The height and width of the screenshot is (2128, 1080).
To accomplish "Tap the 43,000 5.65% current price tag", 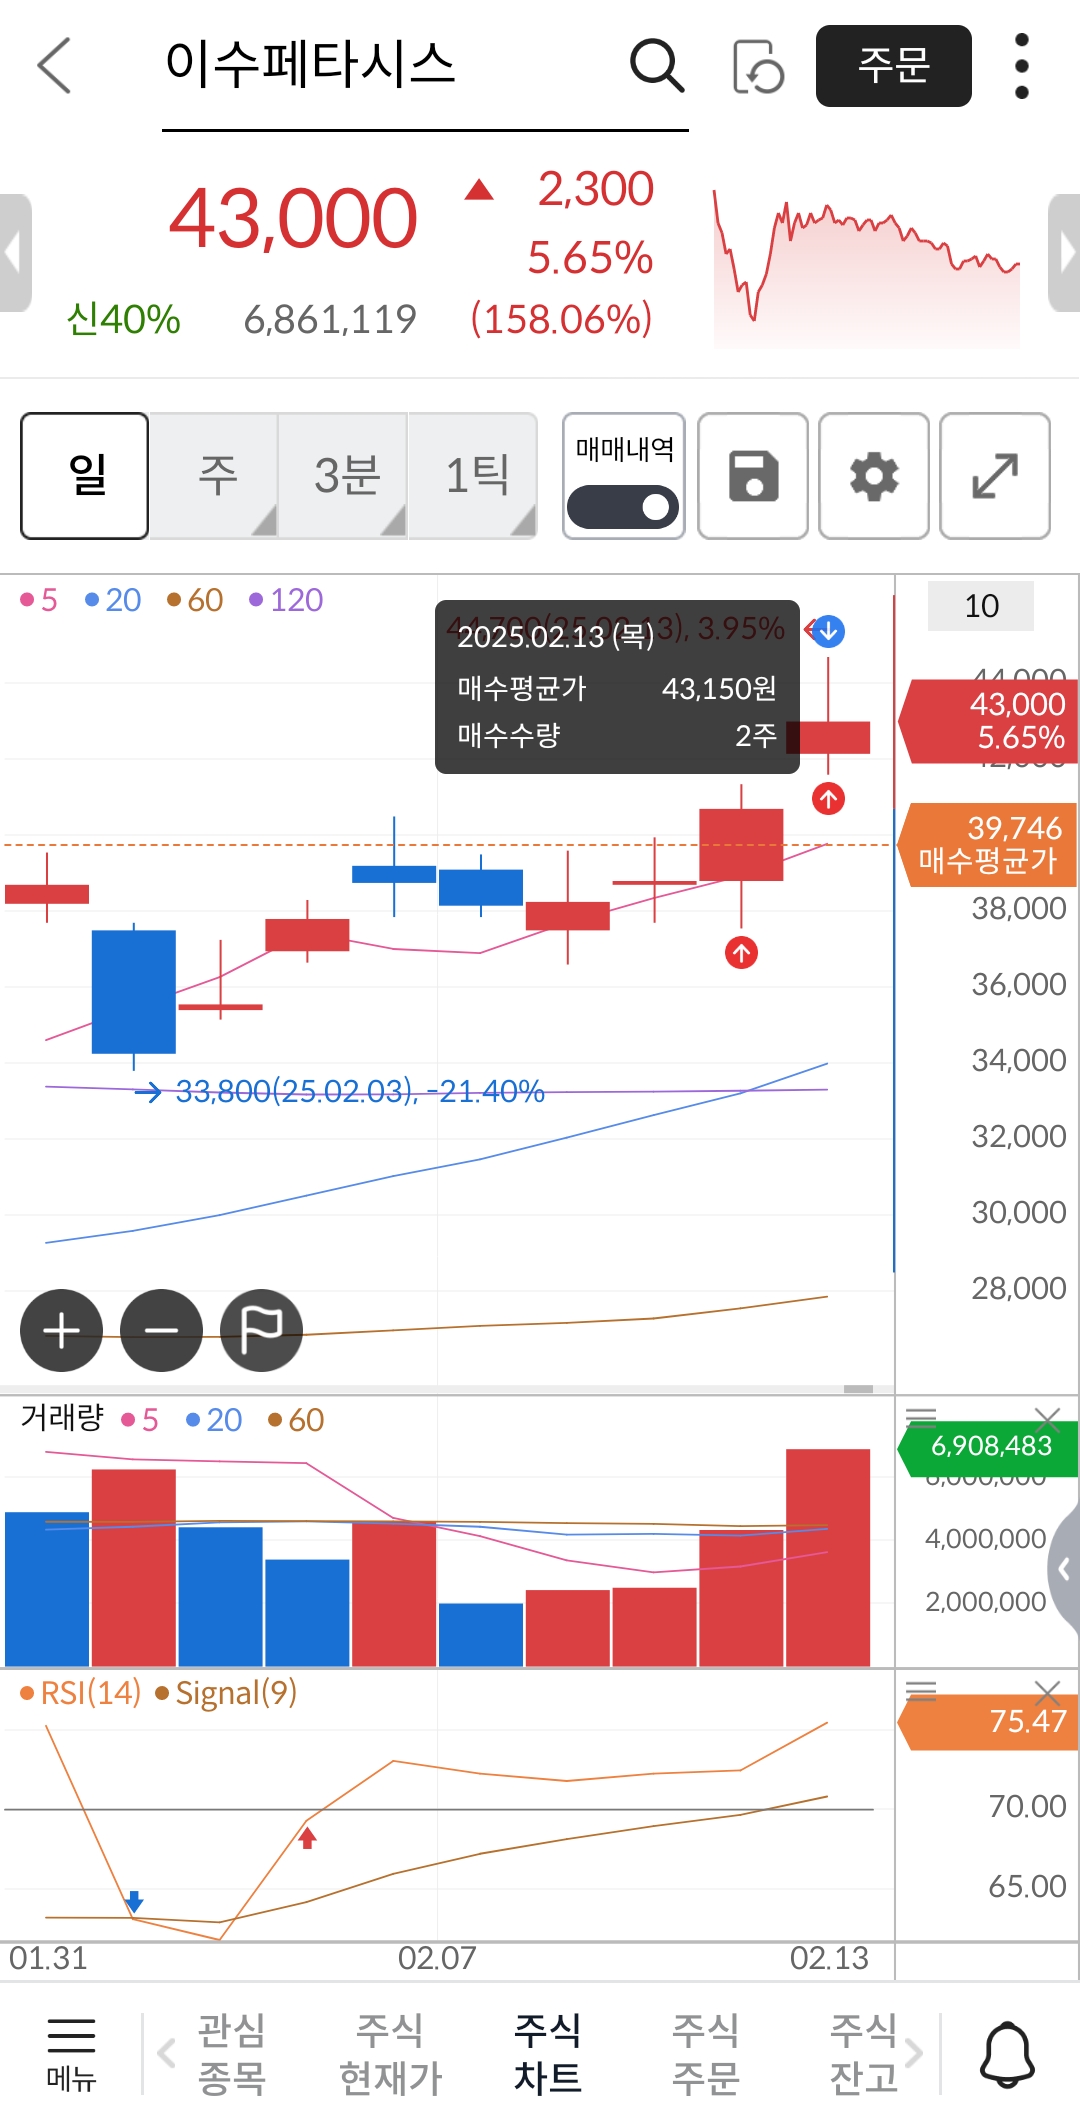I will 988,721.
